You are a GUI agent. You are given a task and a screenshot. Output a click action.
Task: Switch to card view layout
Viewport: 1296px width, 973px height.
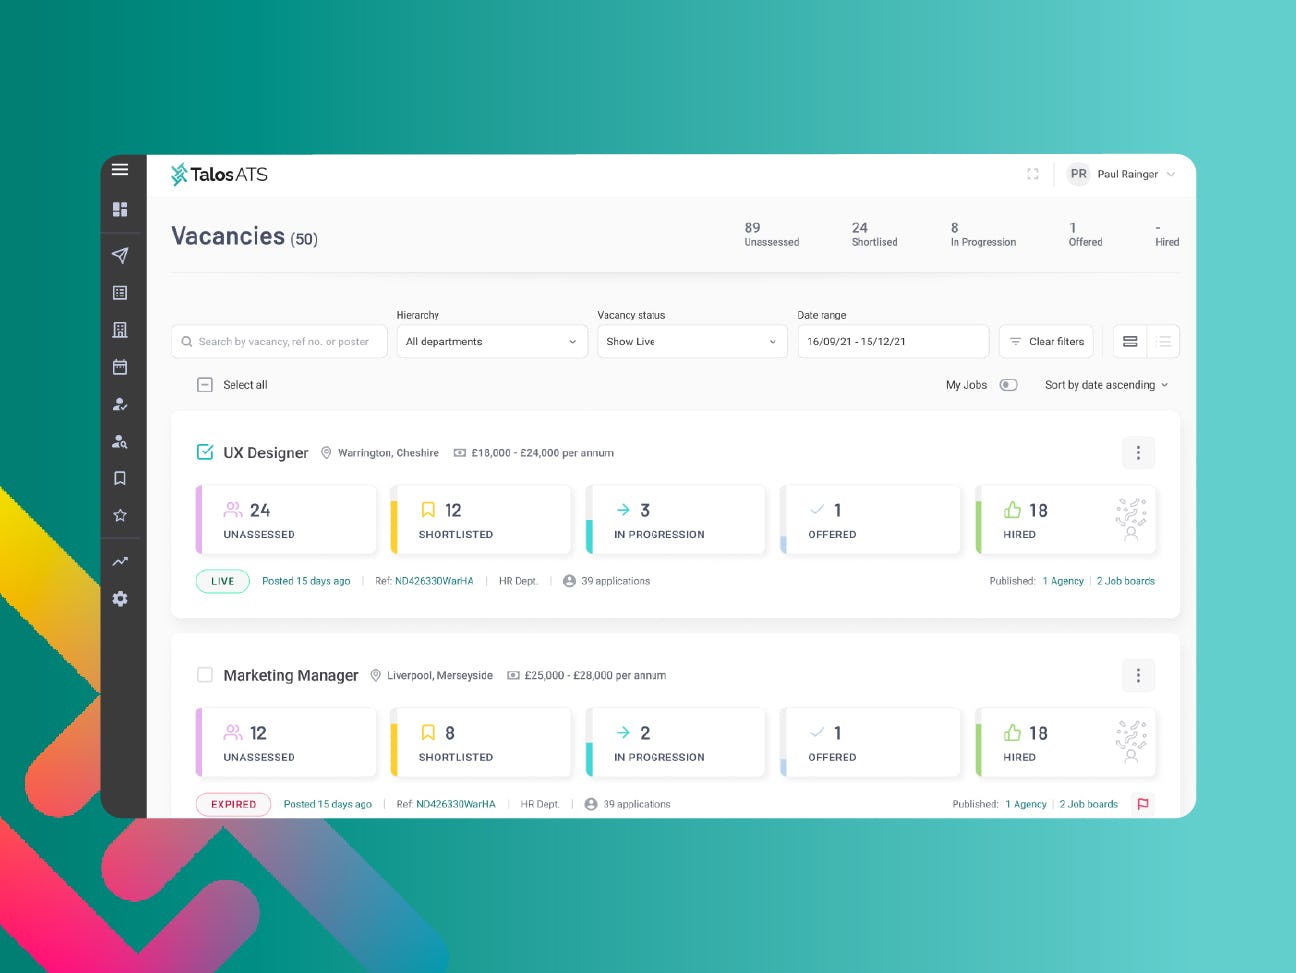(x=1130, y=341)
